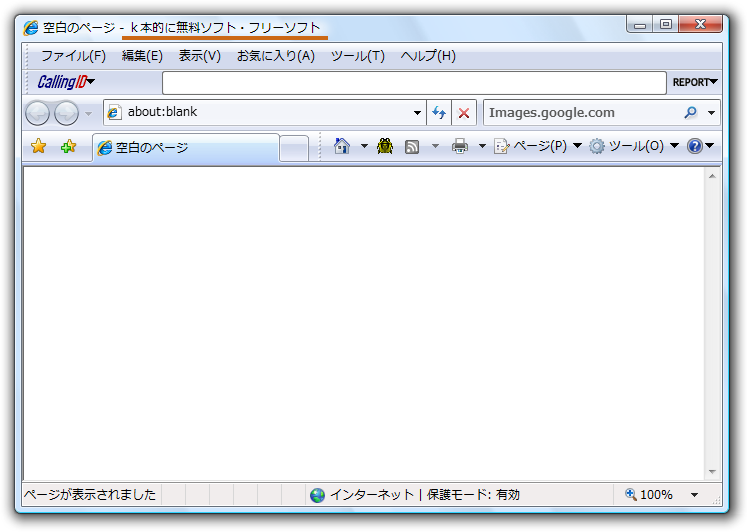747x532 pixels.
Task: Click the REPORT button in CallingID toolbar
Action: pyautogui.click(x=694, y=83)
